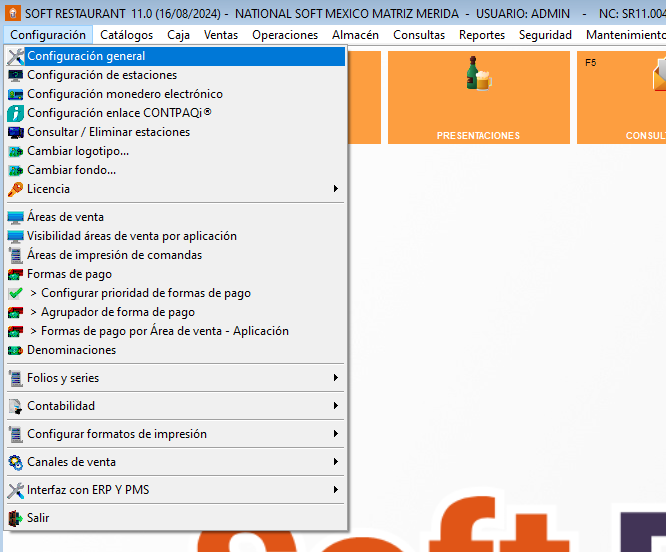Click the icon beside Formas de pago por Área
The width and height of the screenshot is (666, 552).
pyautogui.click(x=16, y=332)
